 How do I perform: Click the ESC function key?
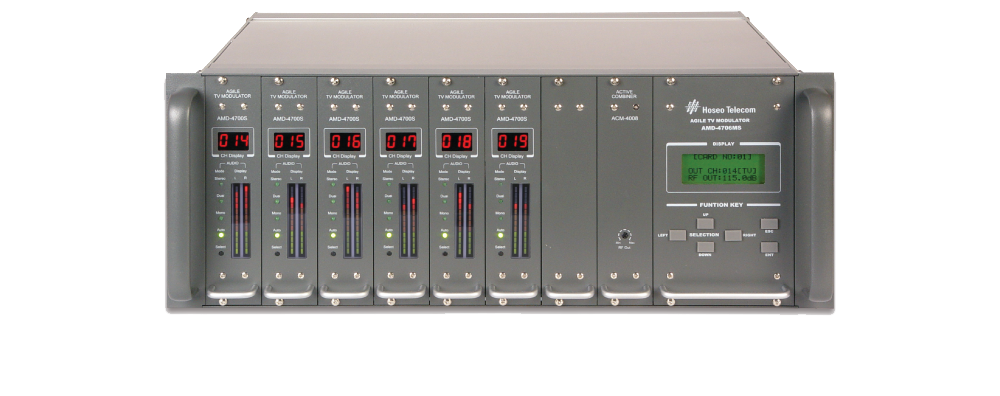769,224
